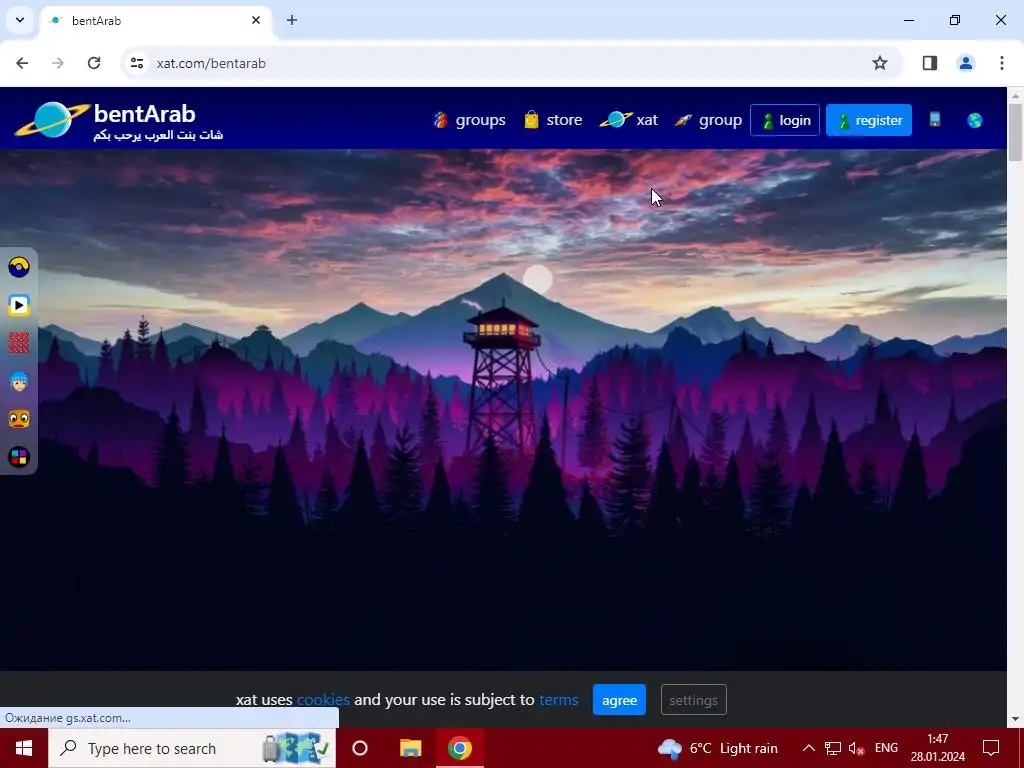The image size is (1024, 768).
Task: Agree to the cookie notice
Action: (x=619, y=700)
